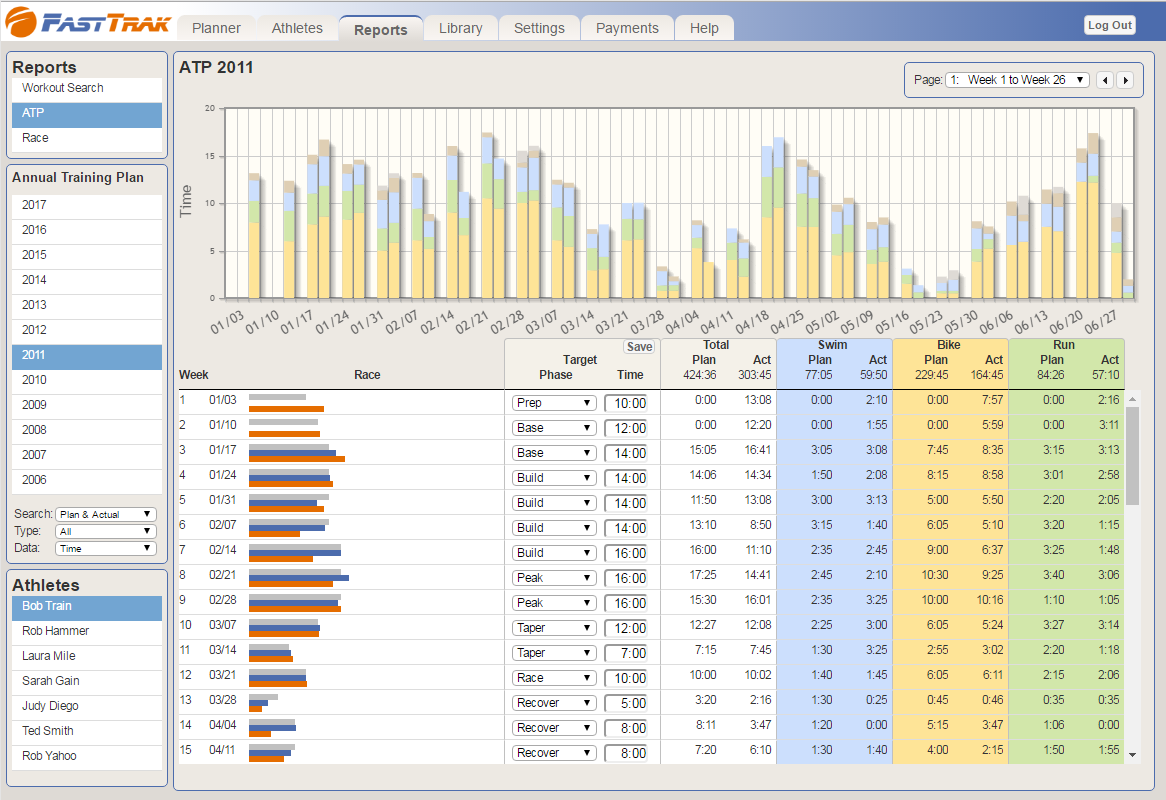Click the Save button above Target Time
Image resolution: width=1166 pixels, height=800 pixels.
(x=638, y=347)
